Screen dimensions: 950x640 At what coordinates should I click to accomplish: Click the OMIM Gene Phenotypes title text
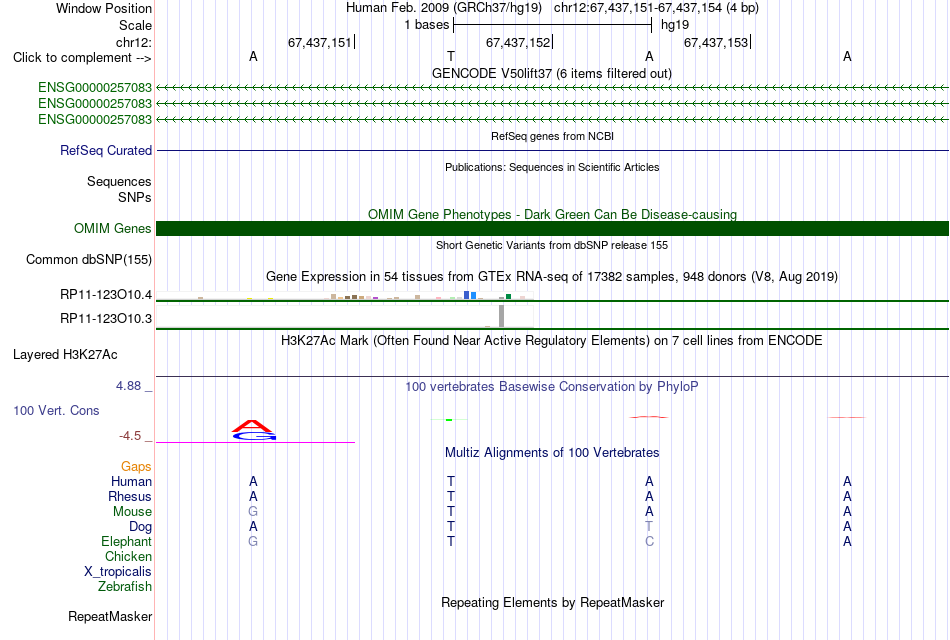[x=552, y=215]
